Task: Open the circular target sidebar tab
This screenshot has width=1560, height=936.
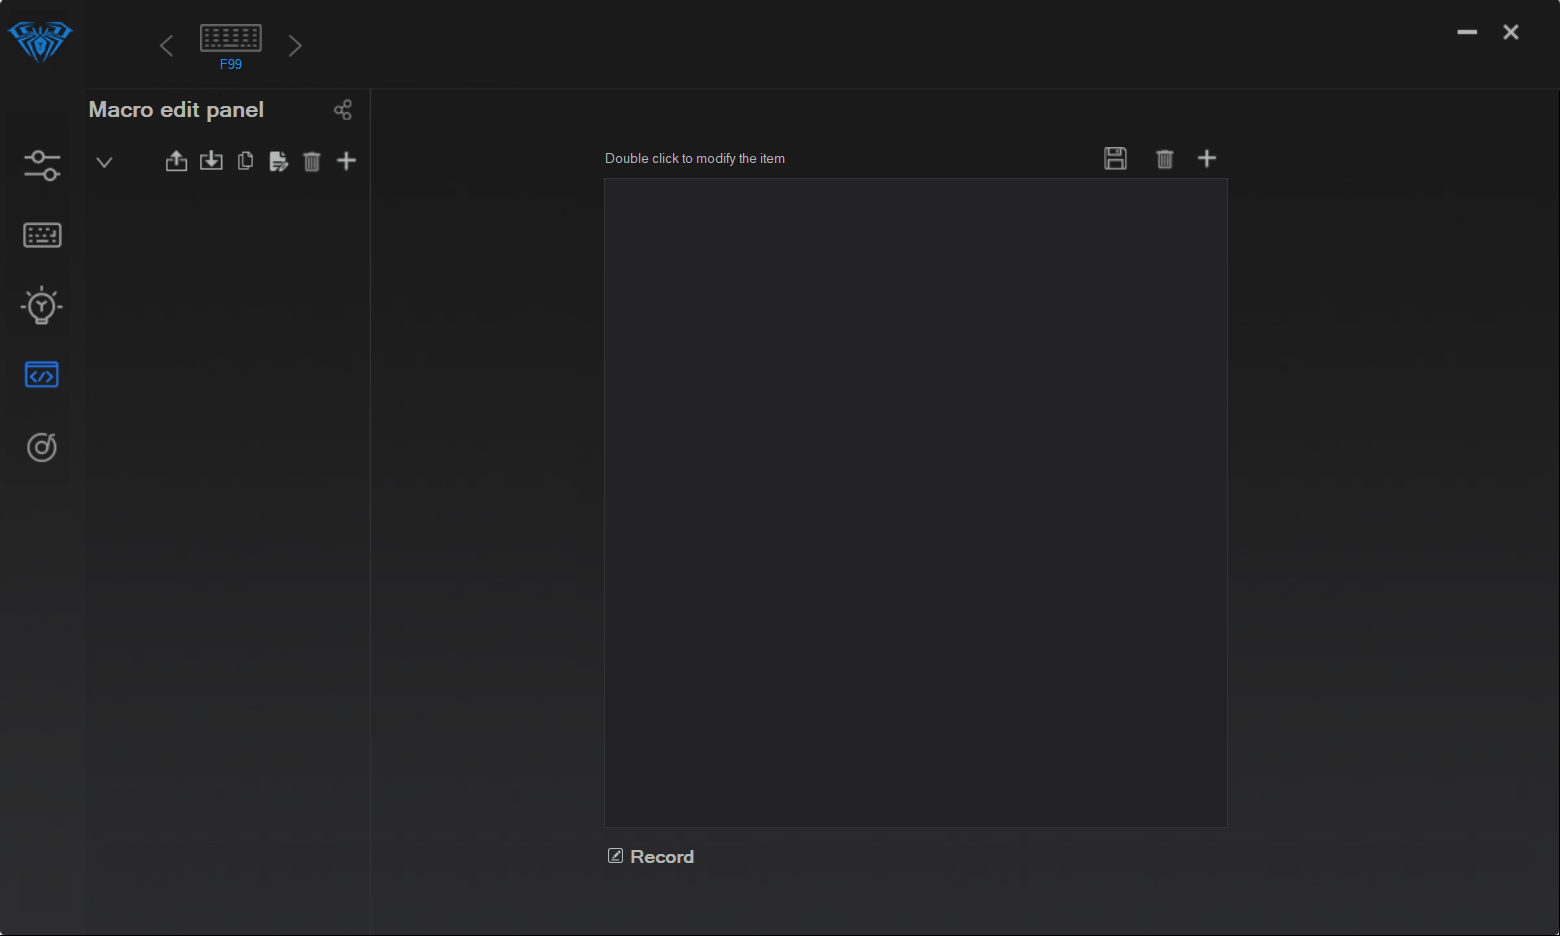Action: (x=42, y=447)
